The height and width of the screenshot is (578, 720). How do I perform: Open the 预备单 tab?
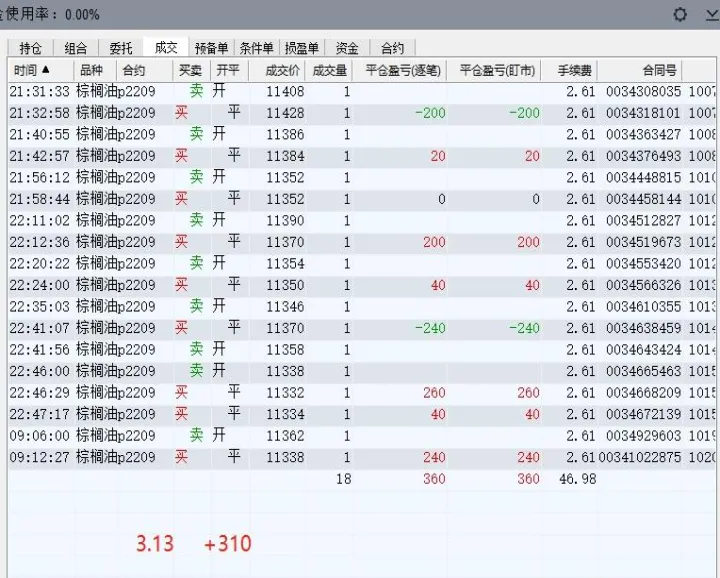211,48
